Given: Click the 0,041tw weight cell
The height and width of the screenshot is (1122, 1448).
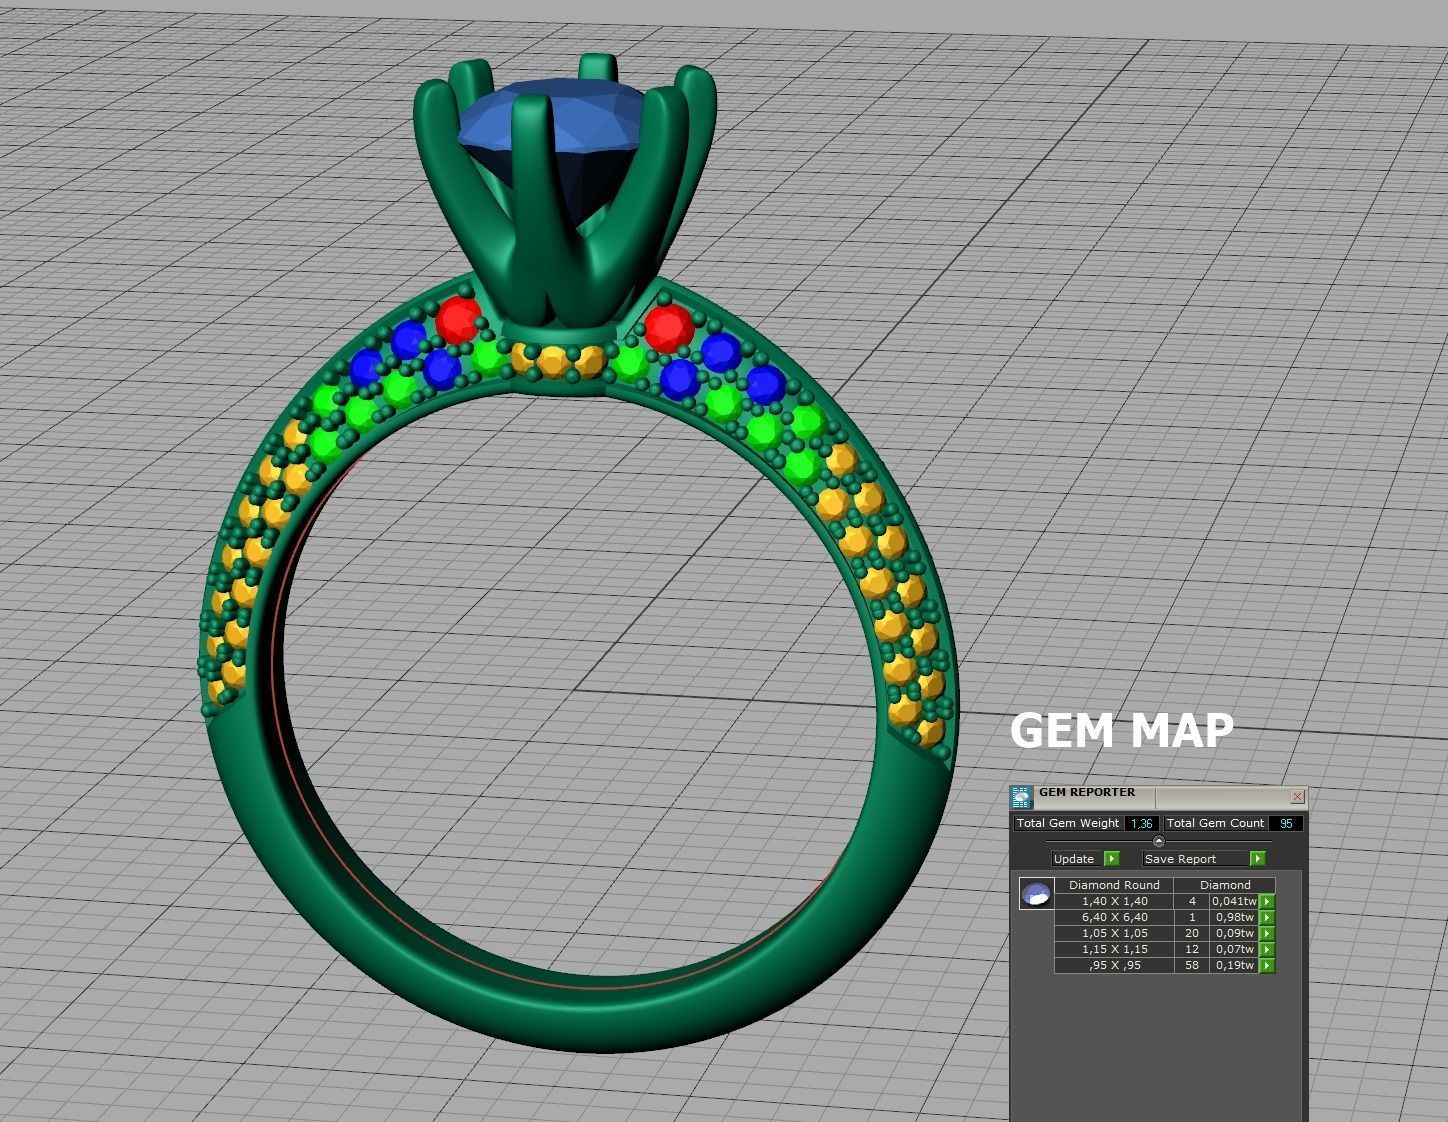Looking at the screenshot, I should click(x=1234, y=901).
